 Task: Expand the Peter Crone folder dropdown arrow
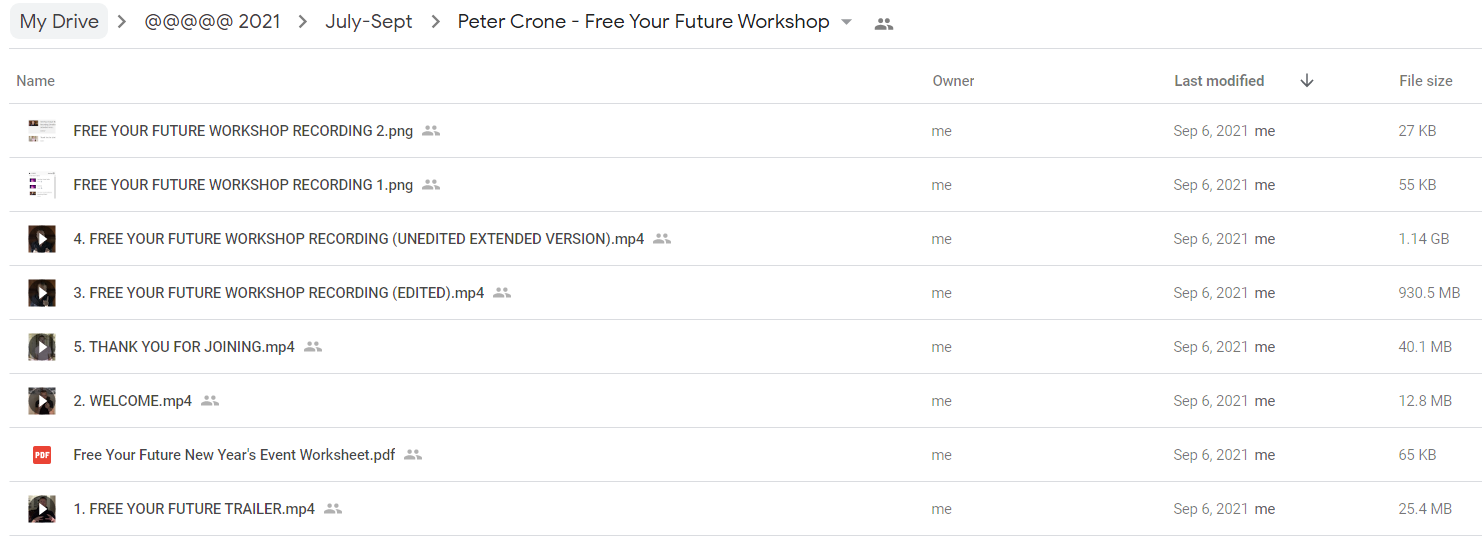click(x=847, y=22)
